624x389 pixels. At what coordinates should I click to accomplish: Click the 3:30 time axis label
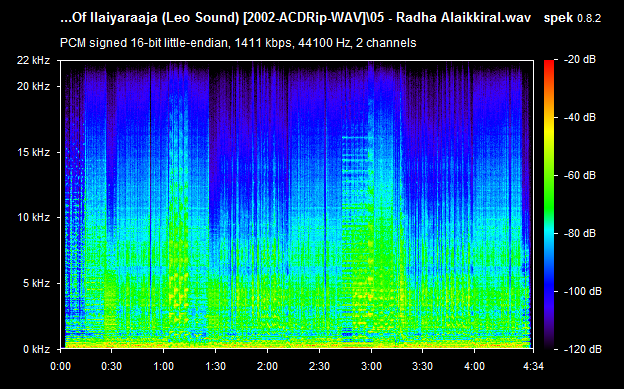pos(422,366)
